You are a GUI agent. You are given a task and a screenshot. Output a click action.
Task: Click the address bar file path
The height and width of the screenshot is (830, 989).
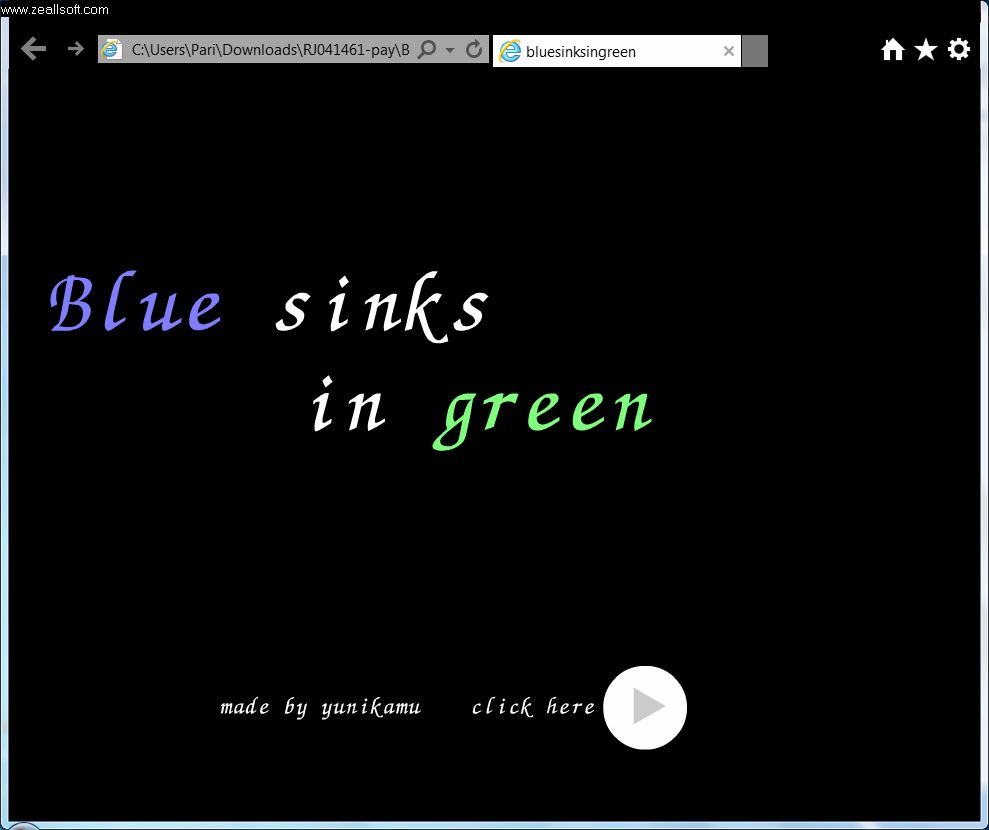click(270, 50)
